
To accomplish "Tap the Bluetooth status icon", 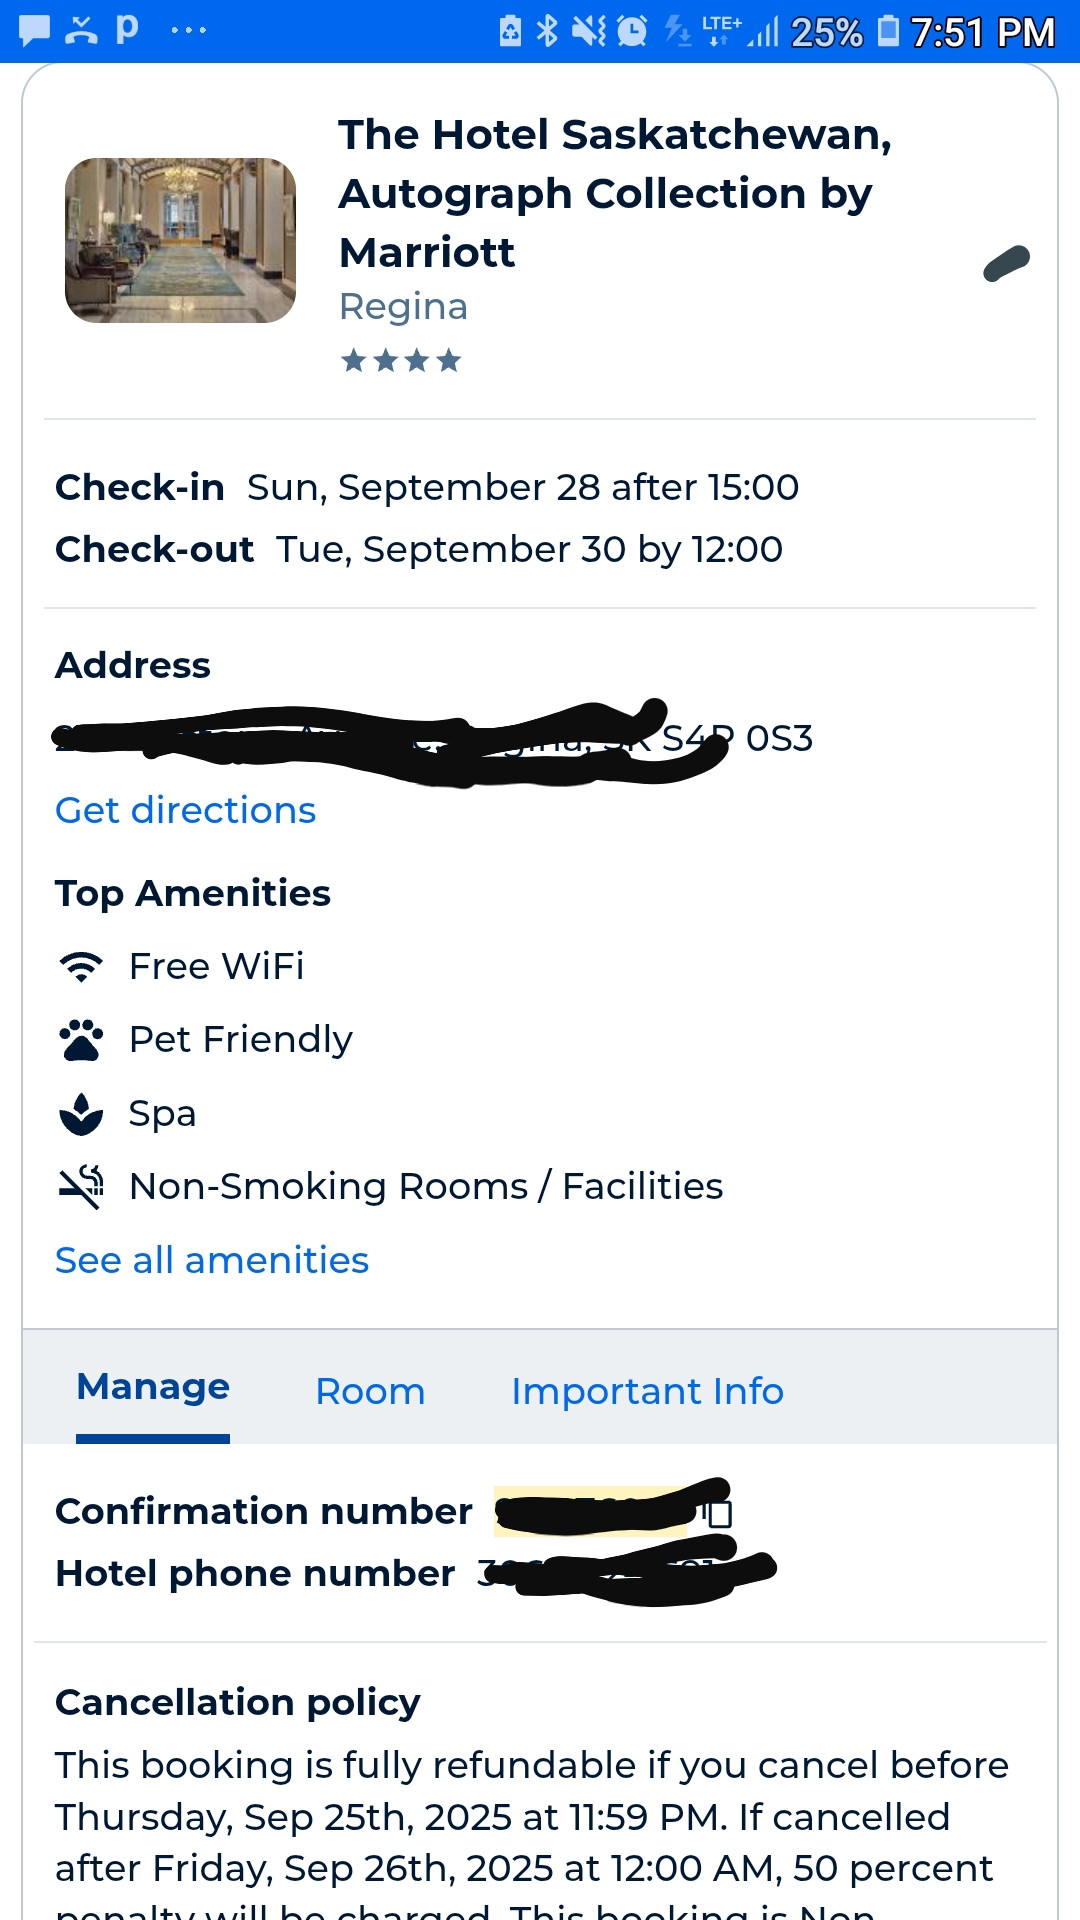I will pos(547,31).
